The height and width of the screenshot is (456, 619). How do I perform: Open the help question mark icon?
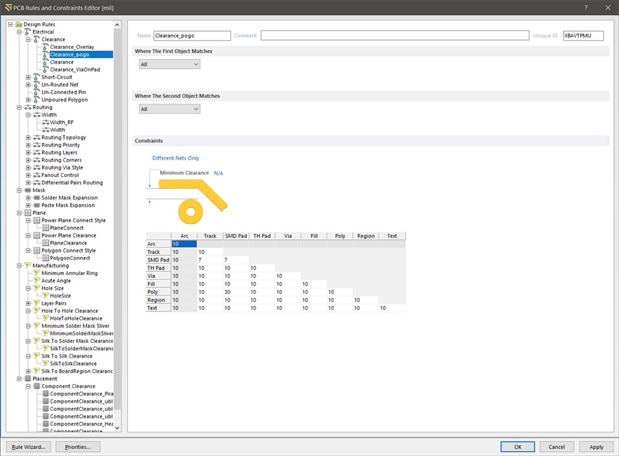point(586,7)
